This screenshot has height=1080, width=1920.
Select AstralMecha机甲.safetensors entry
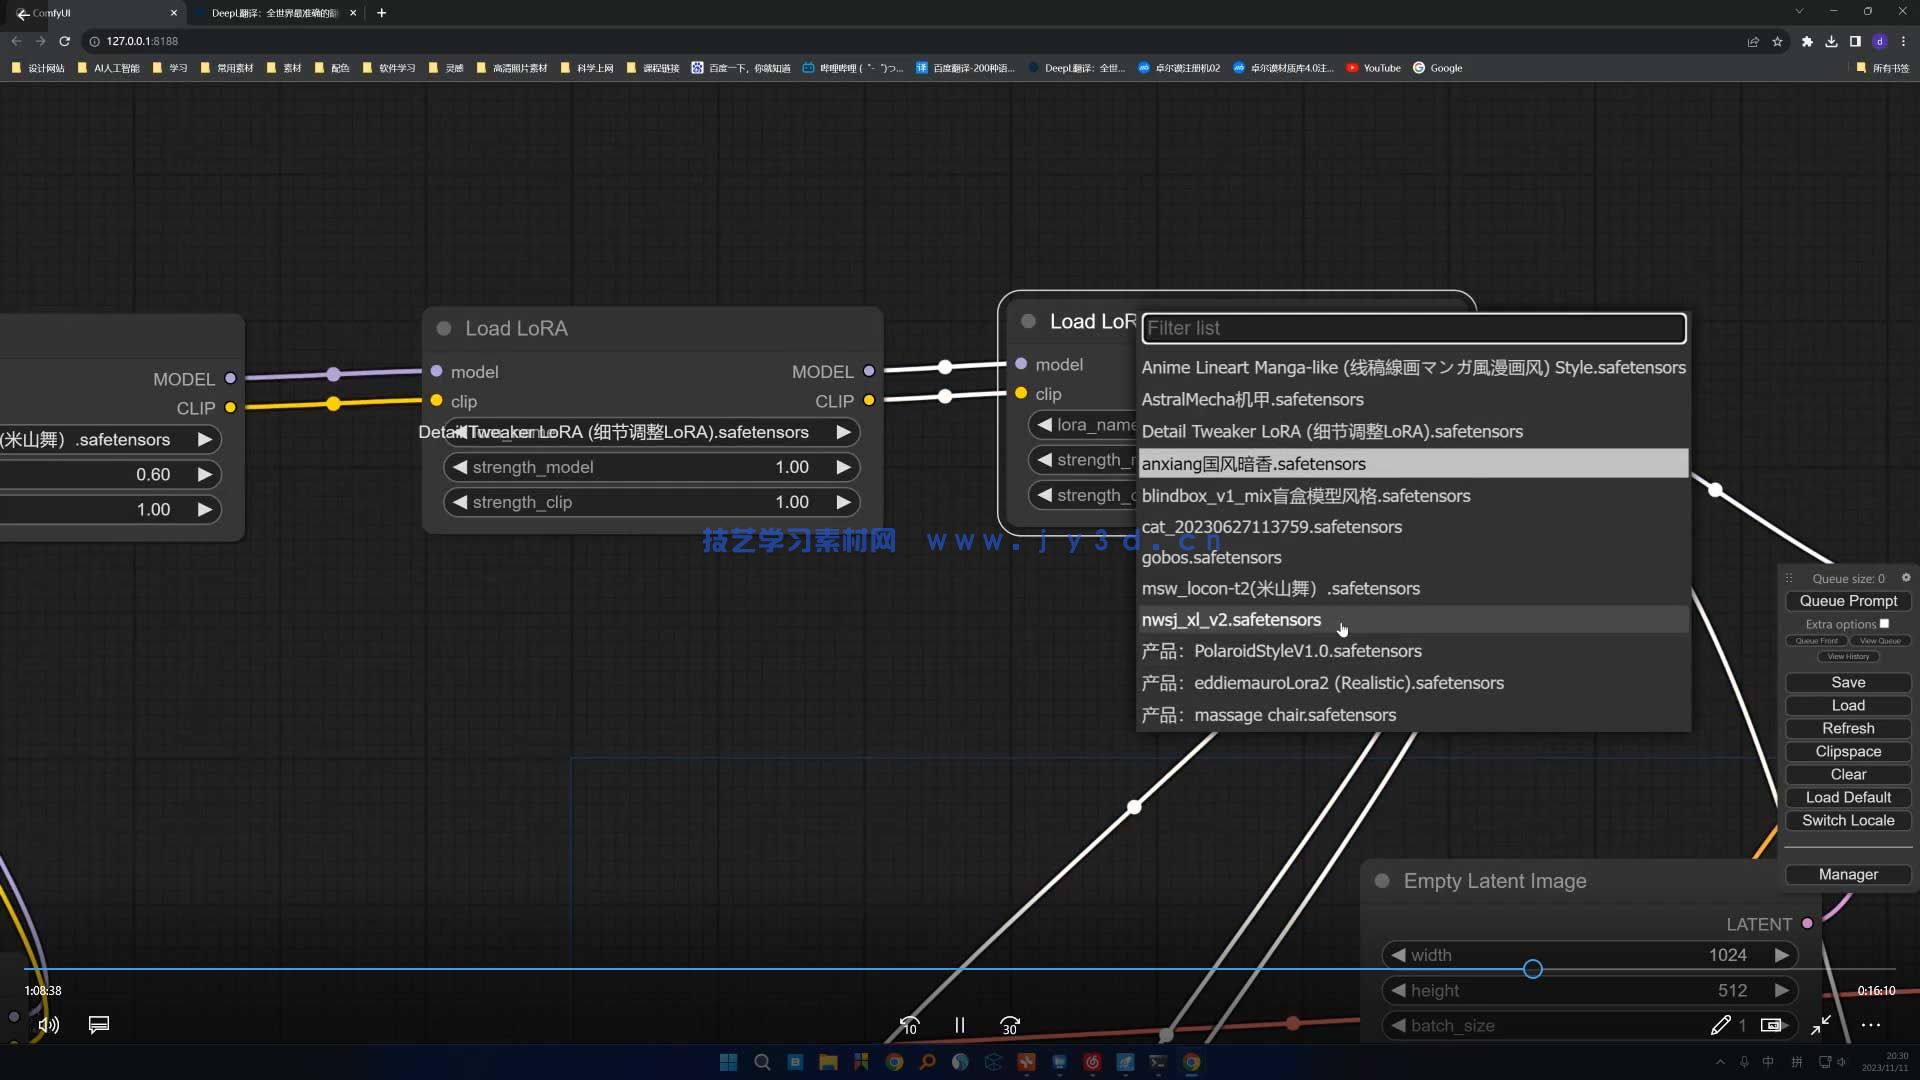coord(1252,400)
